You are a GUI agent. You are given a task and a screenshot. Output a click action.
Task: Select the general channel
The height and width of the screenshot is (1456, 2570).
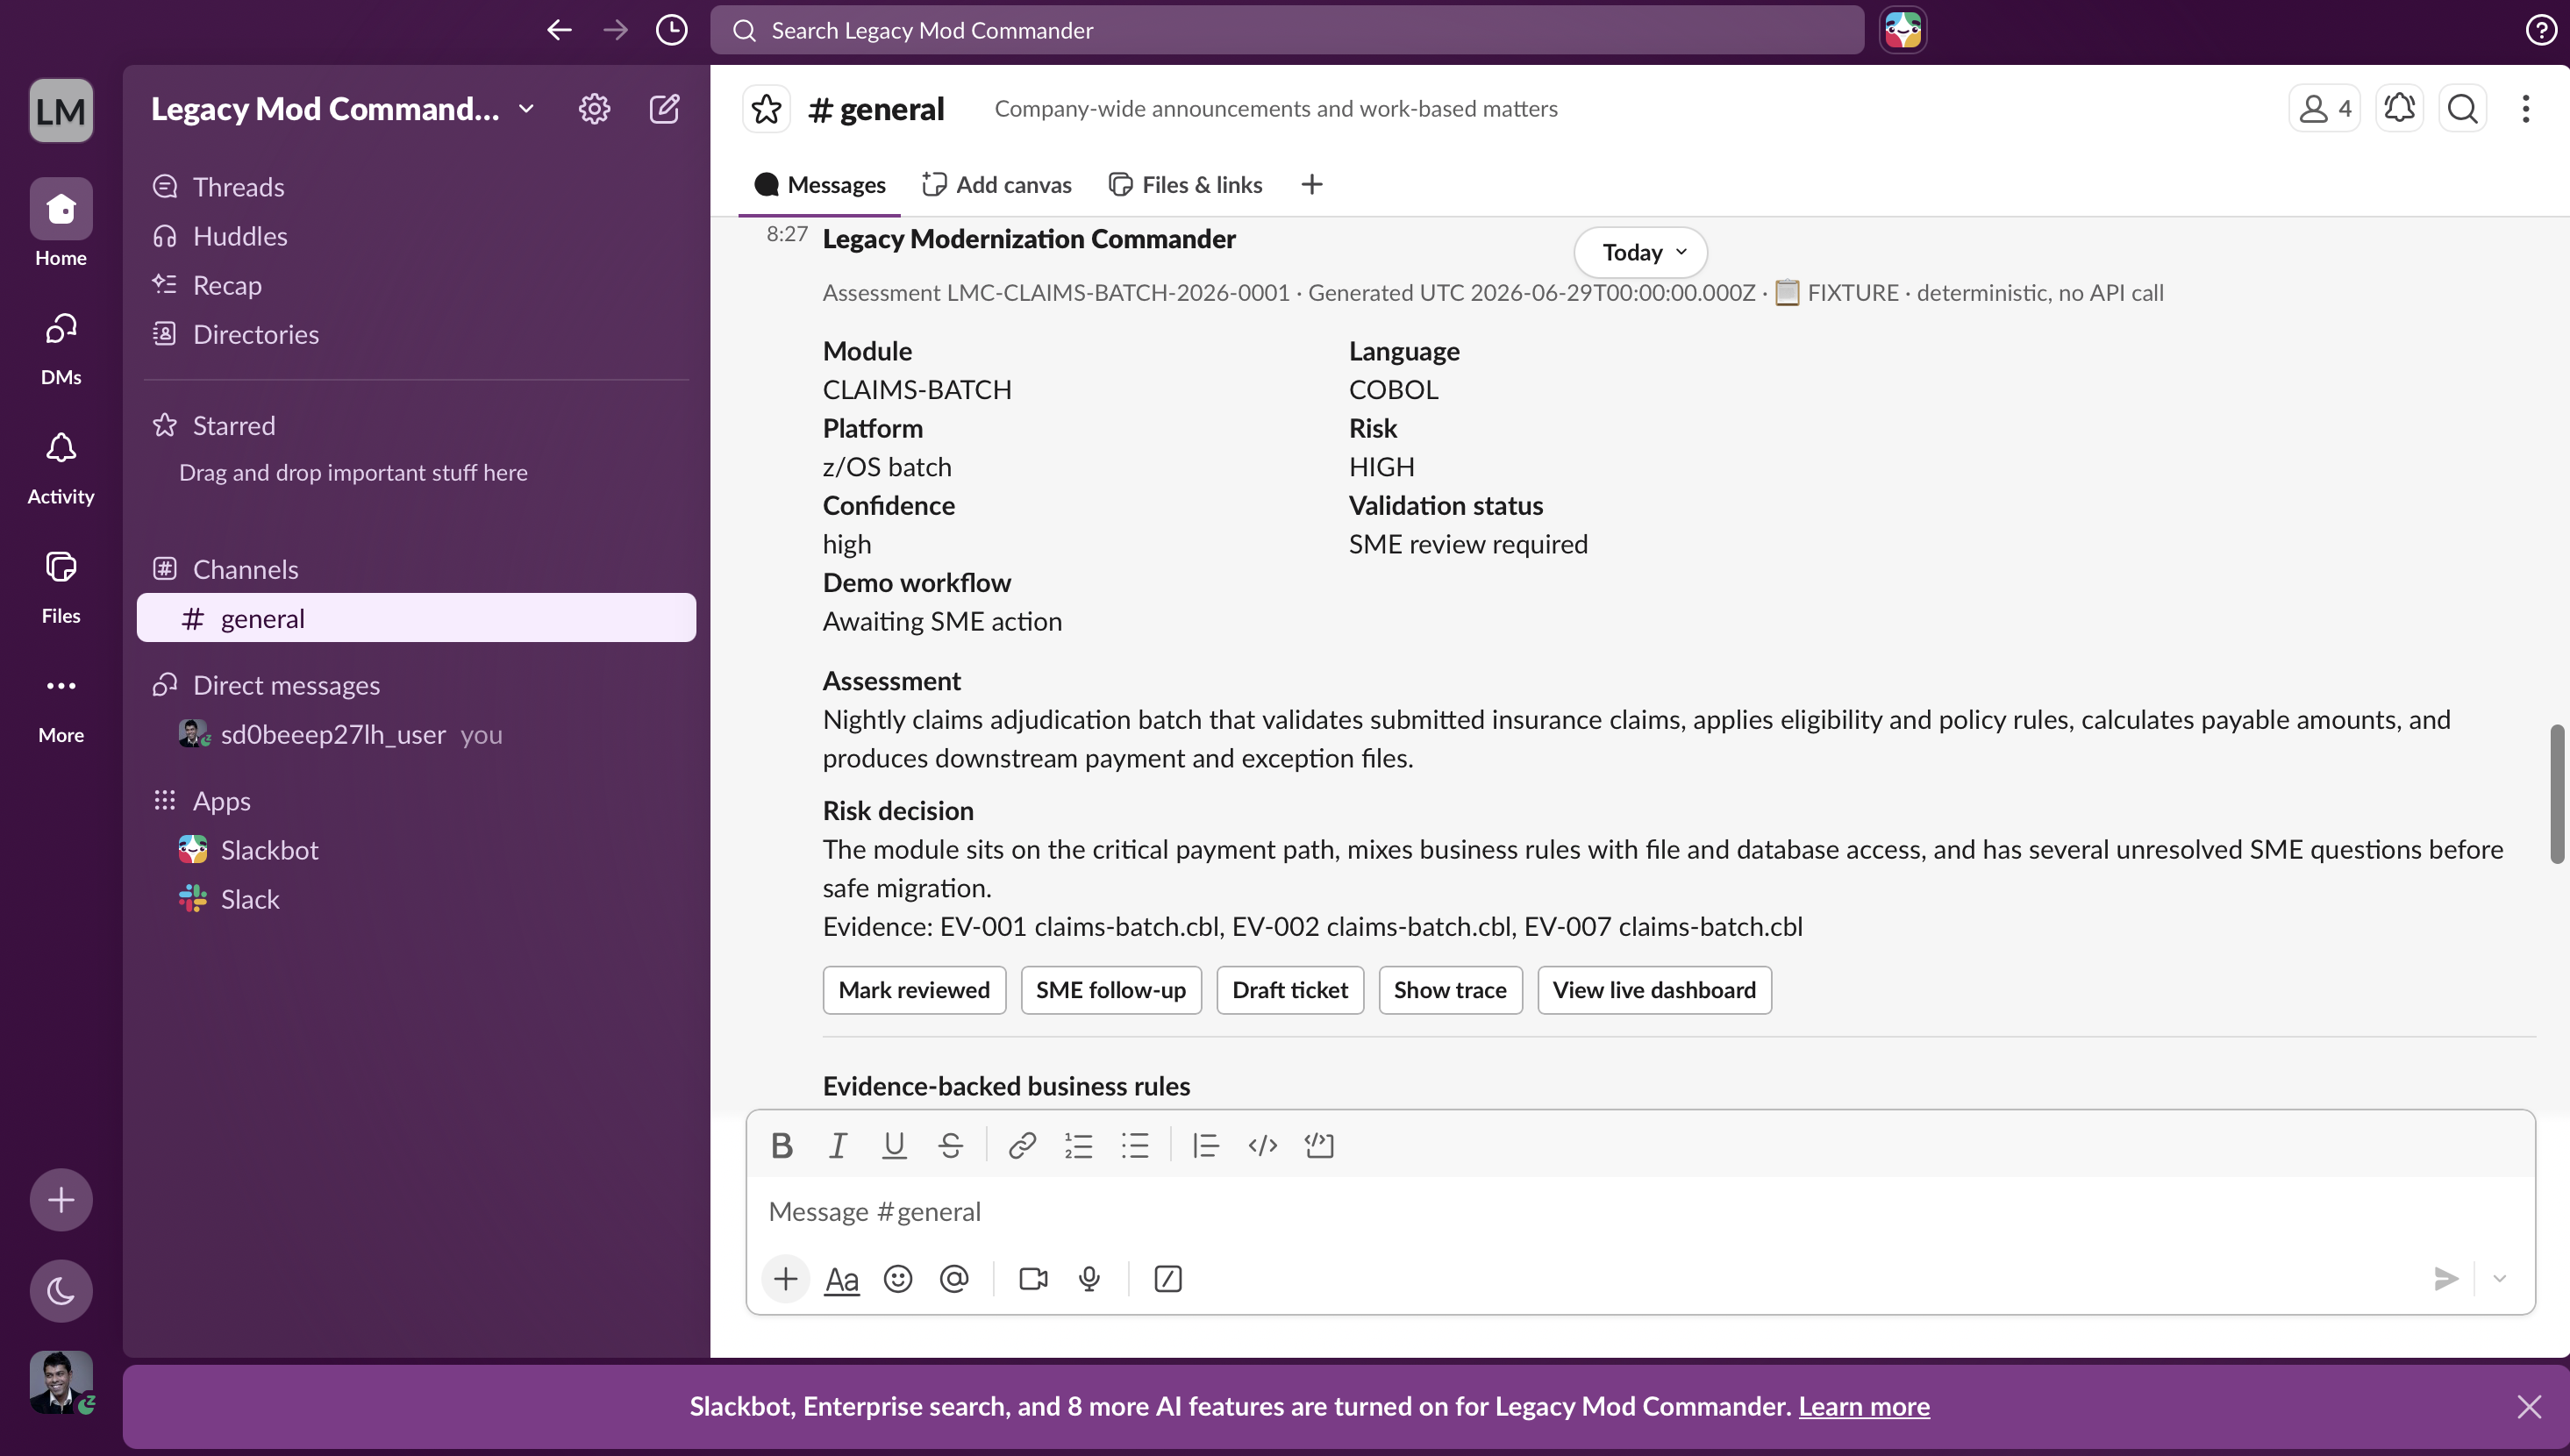417,619
